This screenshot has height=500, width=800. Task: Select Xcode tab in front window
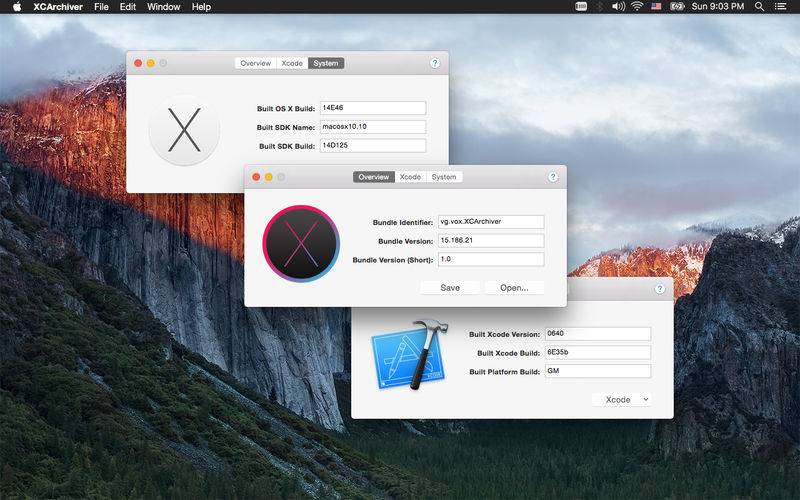click(410, 177)
